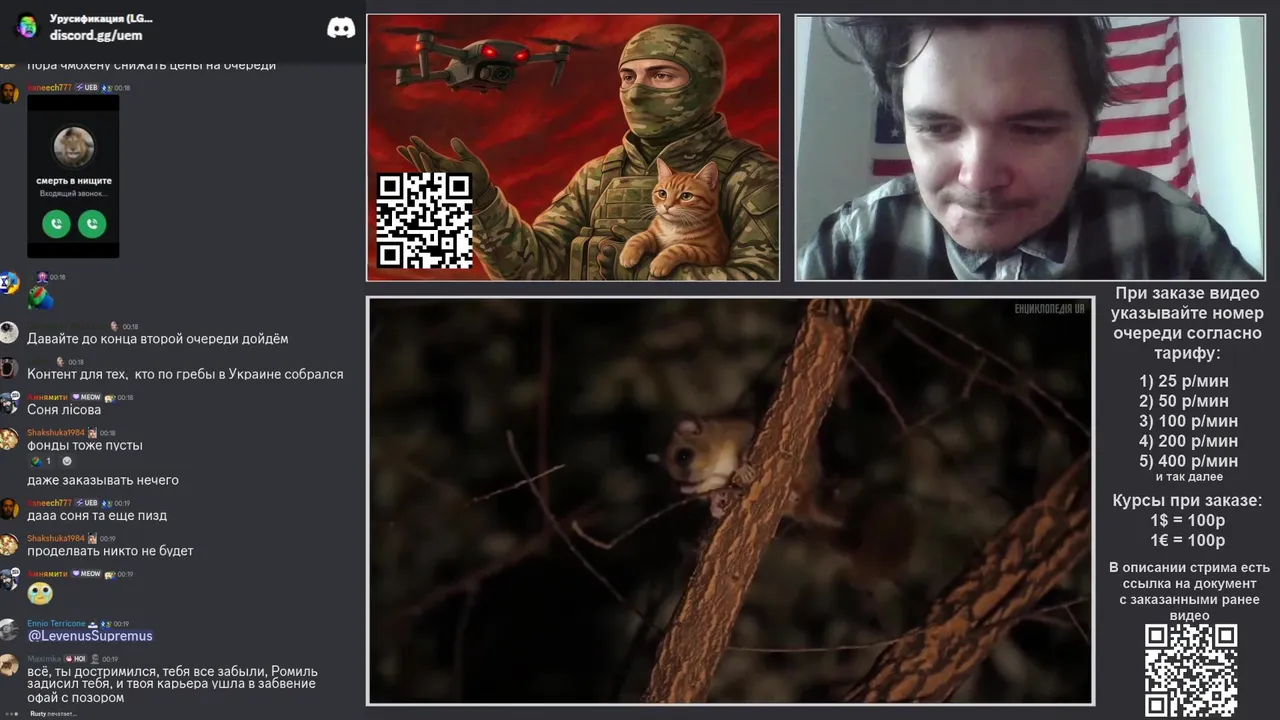The height and width of the screenshot is (720, 1280).
Task: Click the '1€ = 100р' exchange rate
Action: coord(1187,541)
